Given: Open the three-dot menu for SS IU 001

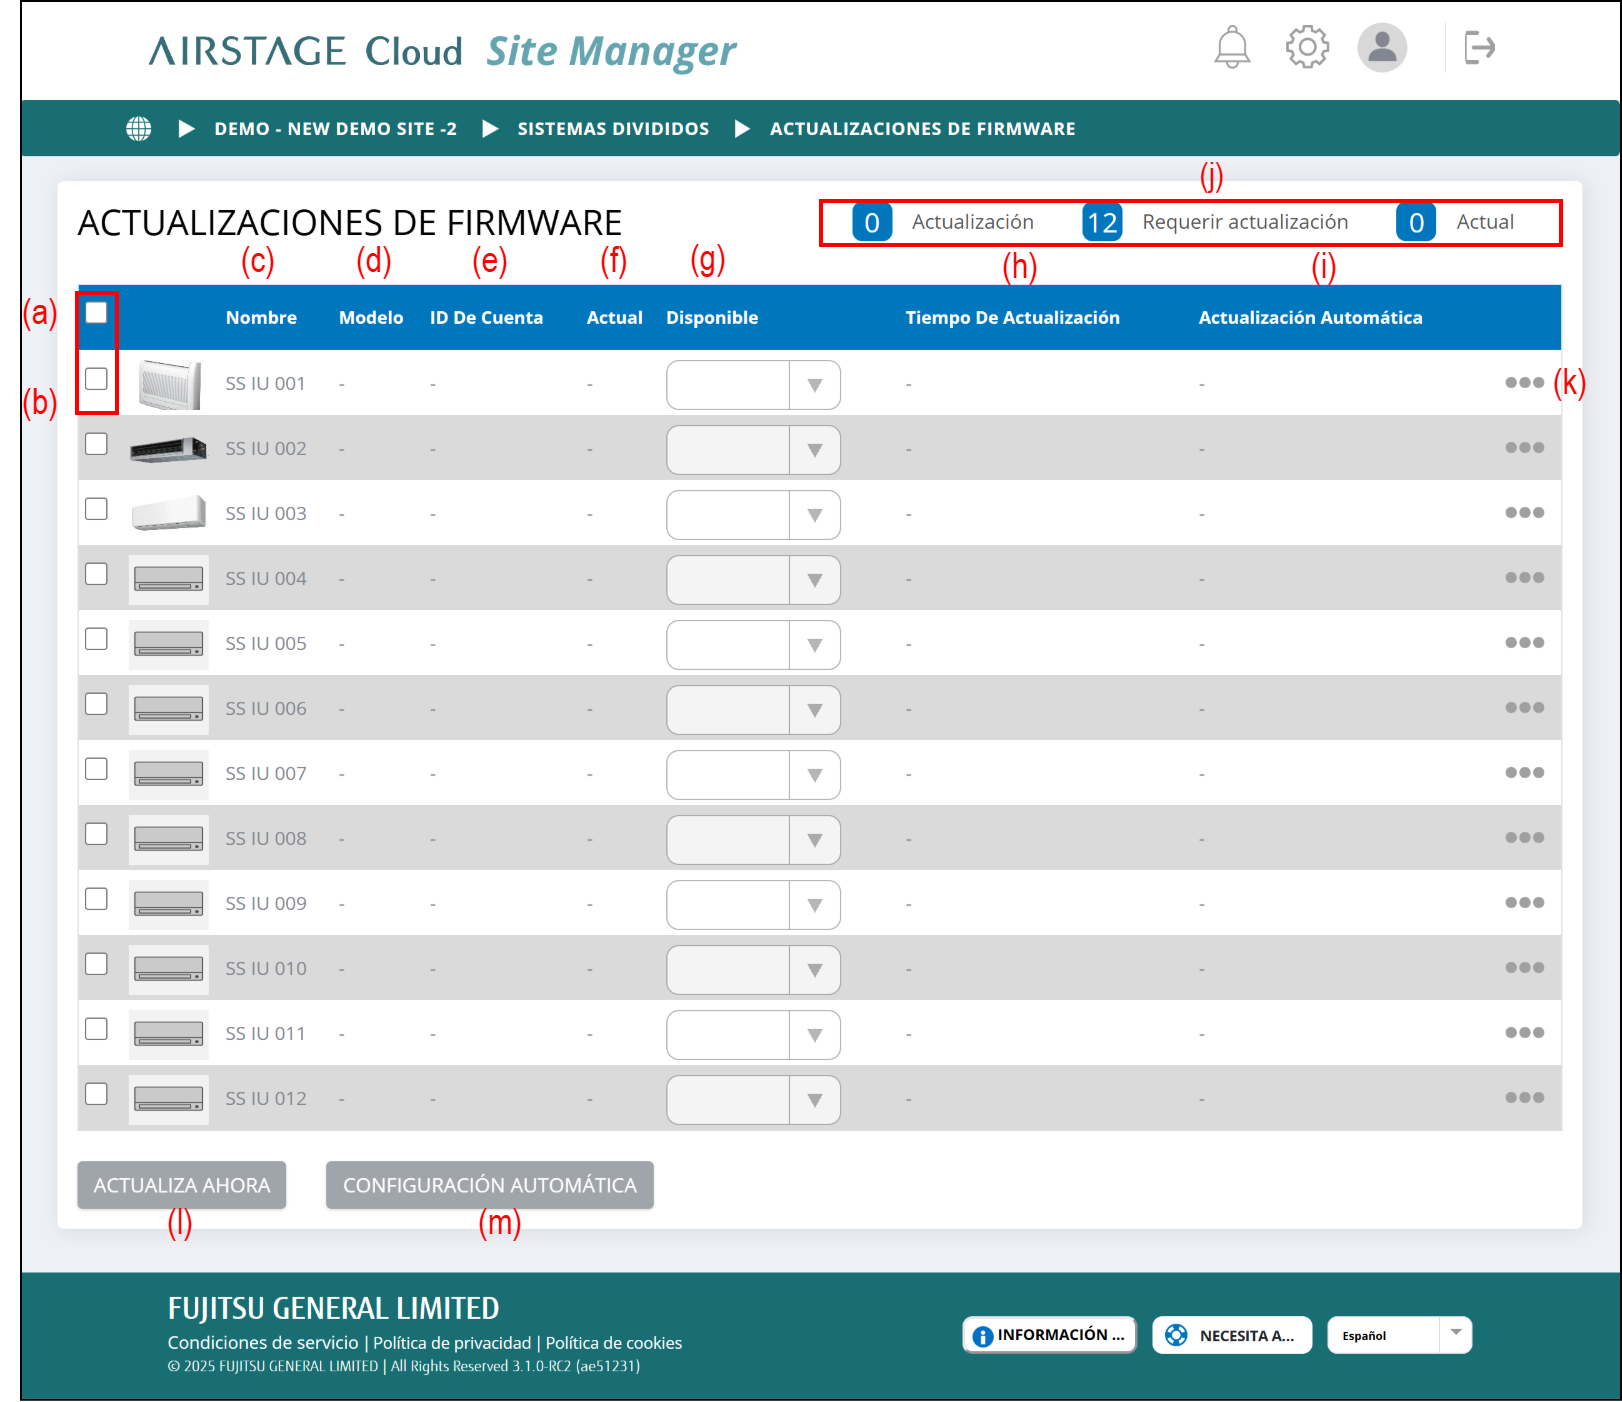Looking at the screenshot, I should pos(1524,383).
